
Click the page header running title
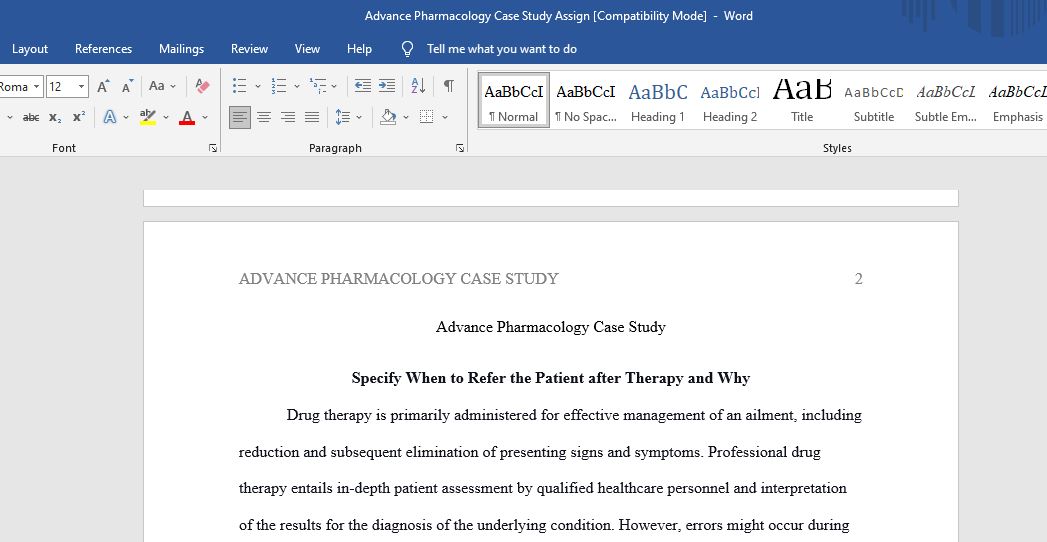(x=399, y=279)
